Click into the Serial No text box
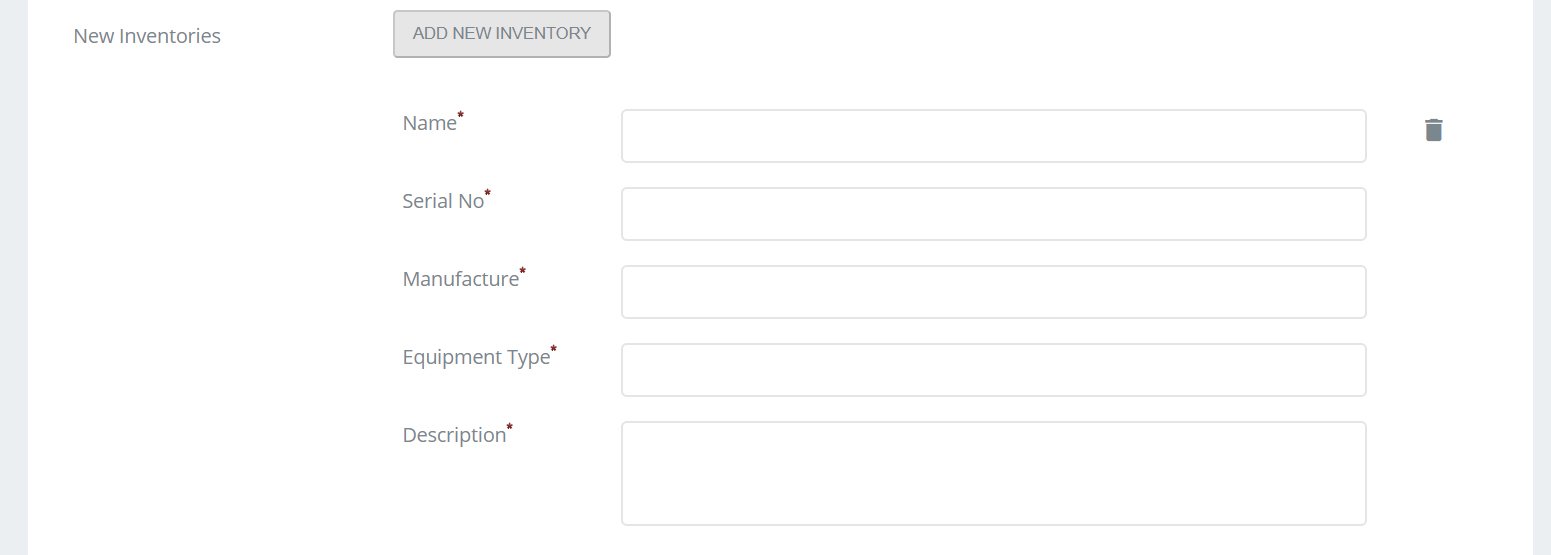Viewport: 1551px width, 555px height. point(993,214)
